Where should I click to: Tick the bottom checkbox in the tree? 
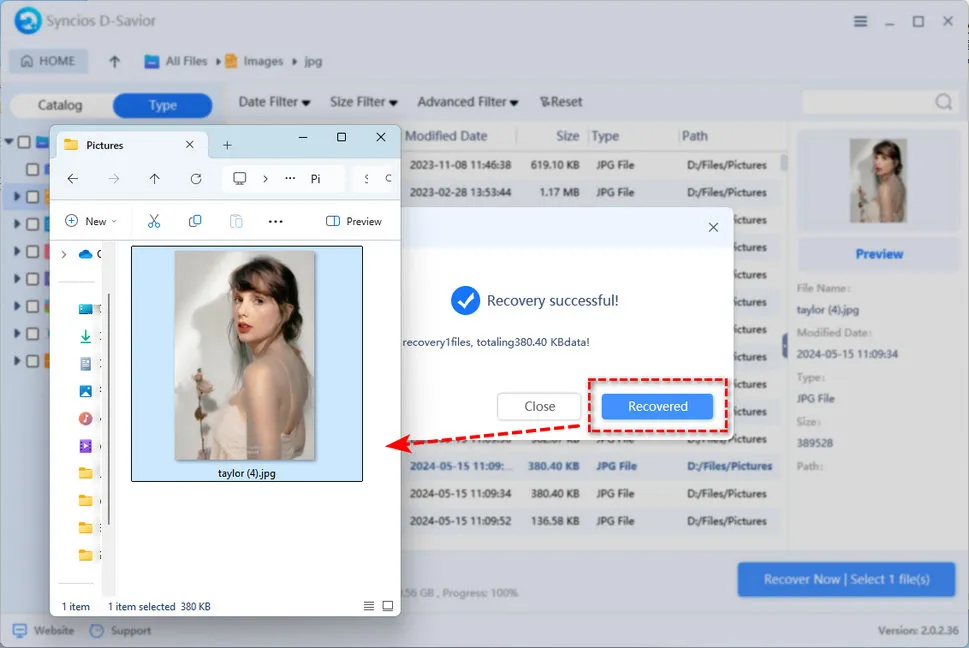pos(33,361)
